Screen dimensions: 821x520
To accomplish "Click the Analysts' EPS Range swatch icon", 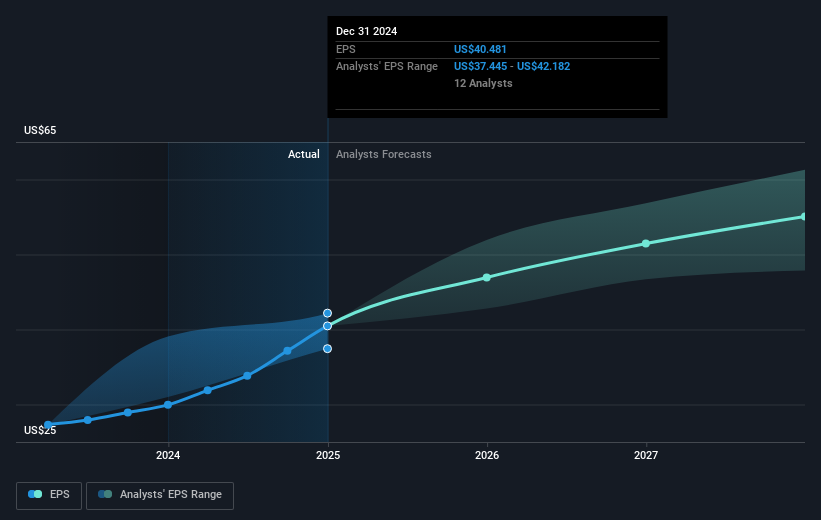I will click(105, 494).
